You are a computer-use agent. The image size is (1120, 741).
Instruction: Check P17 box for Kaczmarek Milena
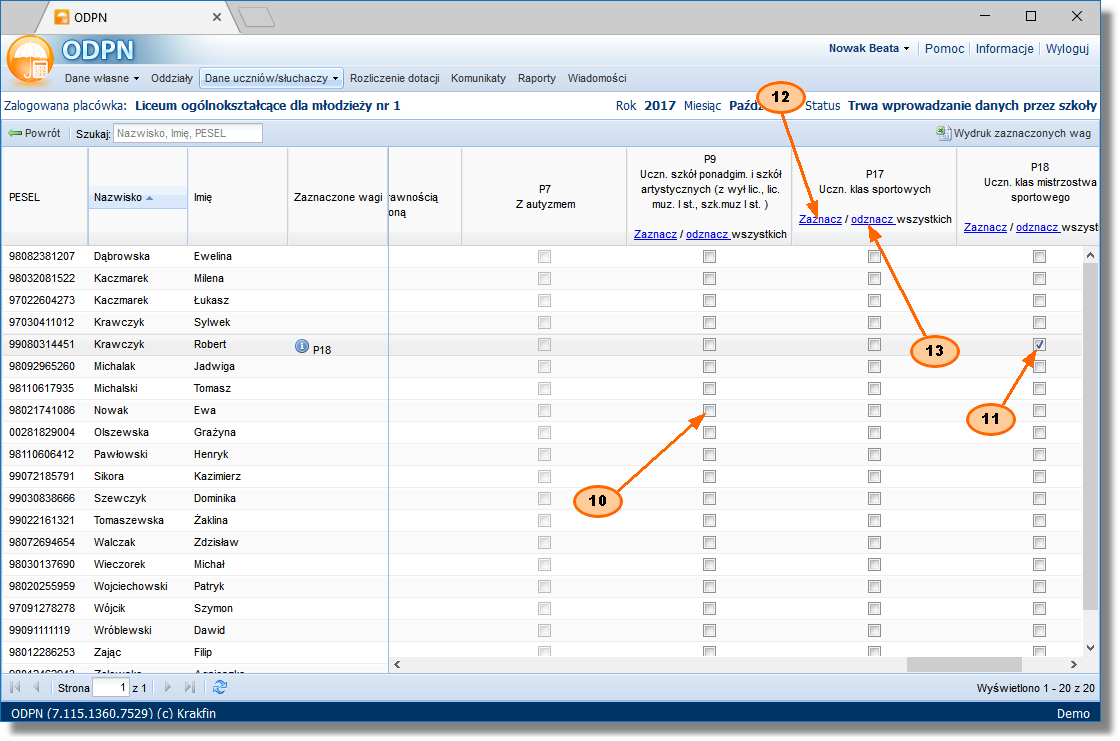point(874,279)
